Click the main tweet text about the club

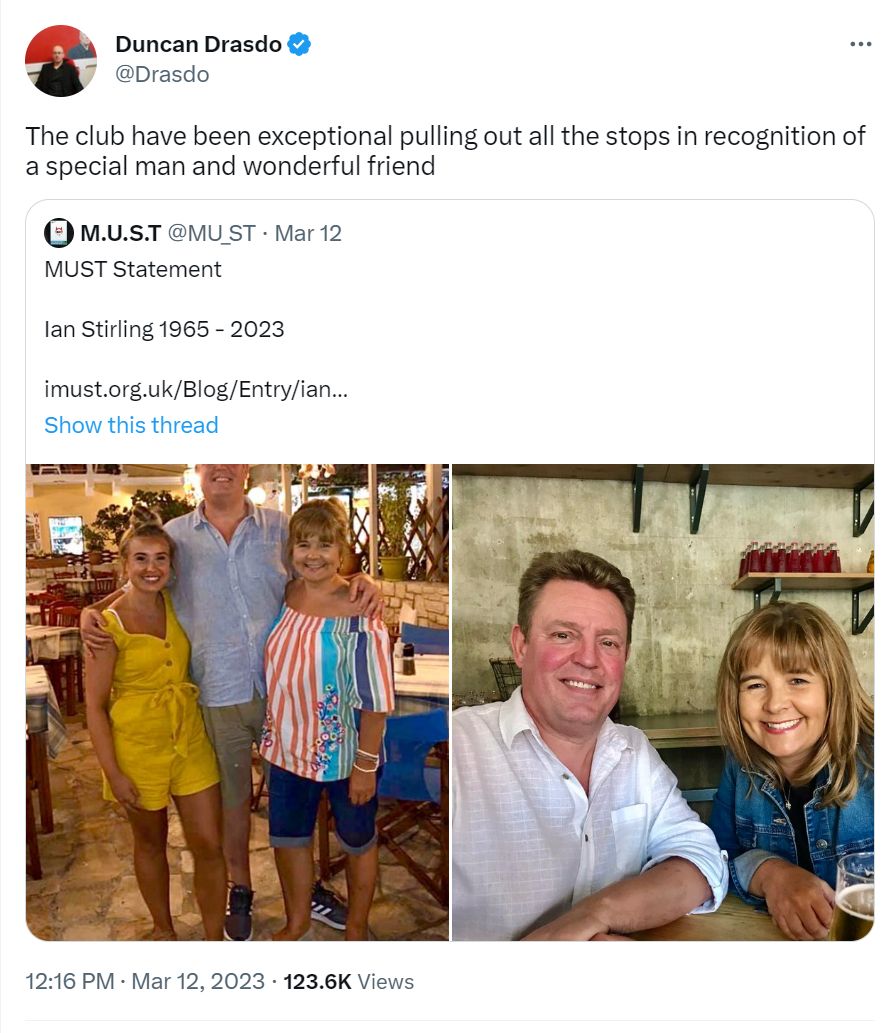445,150
